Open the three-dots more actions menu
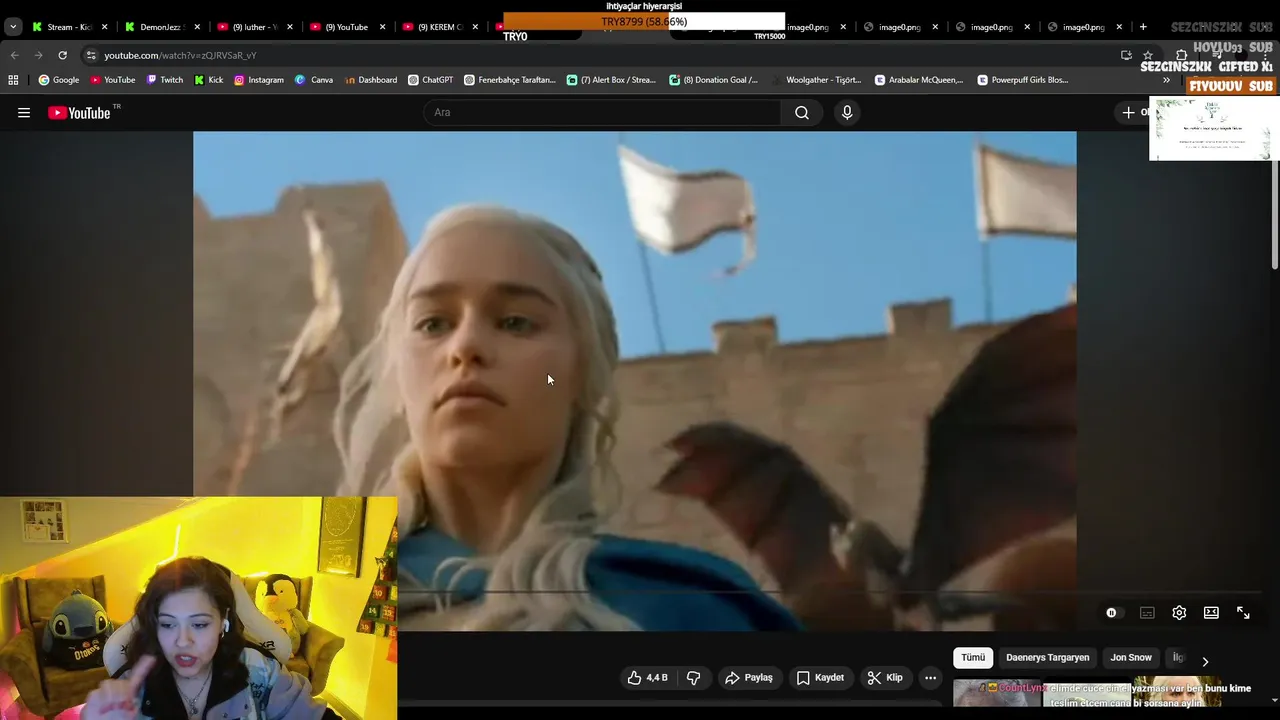 coord(930,678)
